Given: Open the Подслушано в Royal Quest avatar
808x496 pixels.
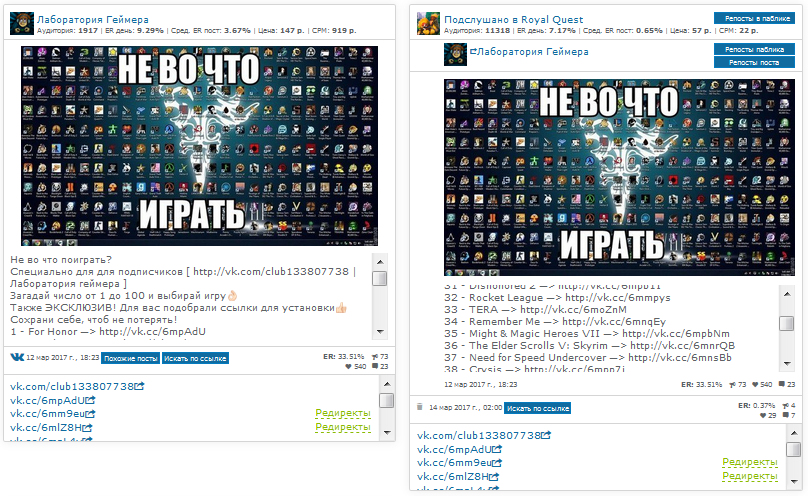Looking at the screenshot, I should [428, 24].
